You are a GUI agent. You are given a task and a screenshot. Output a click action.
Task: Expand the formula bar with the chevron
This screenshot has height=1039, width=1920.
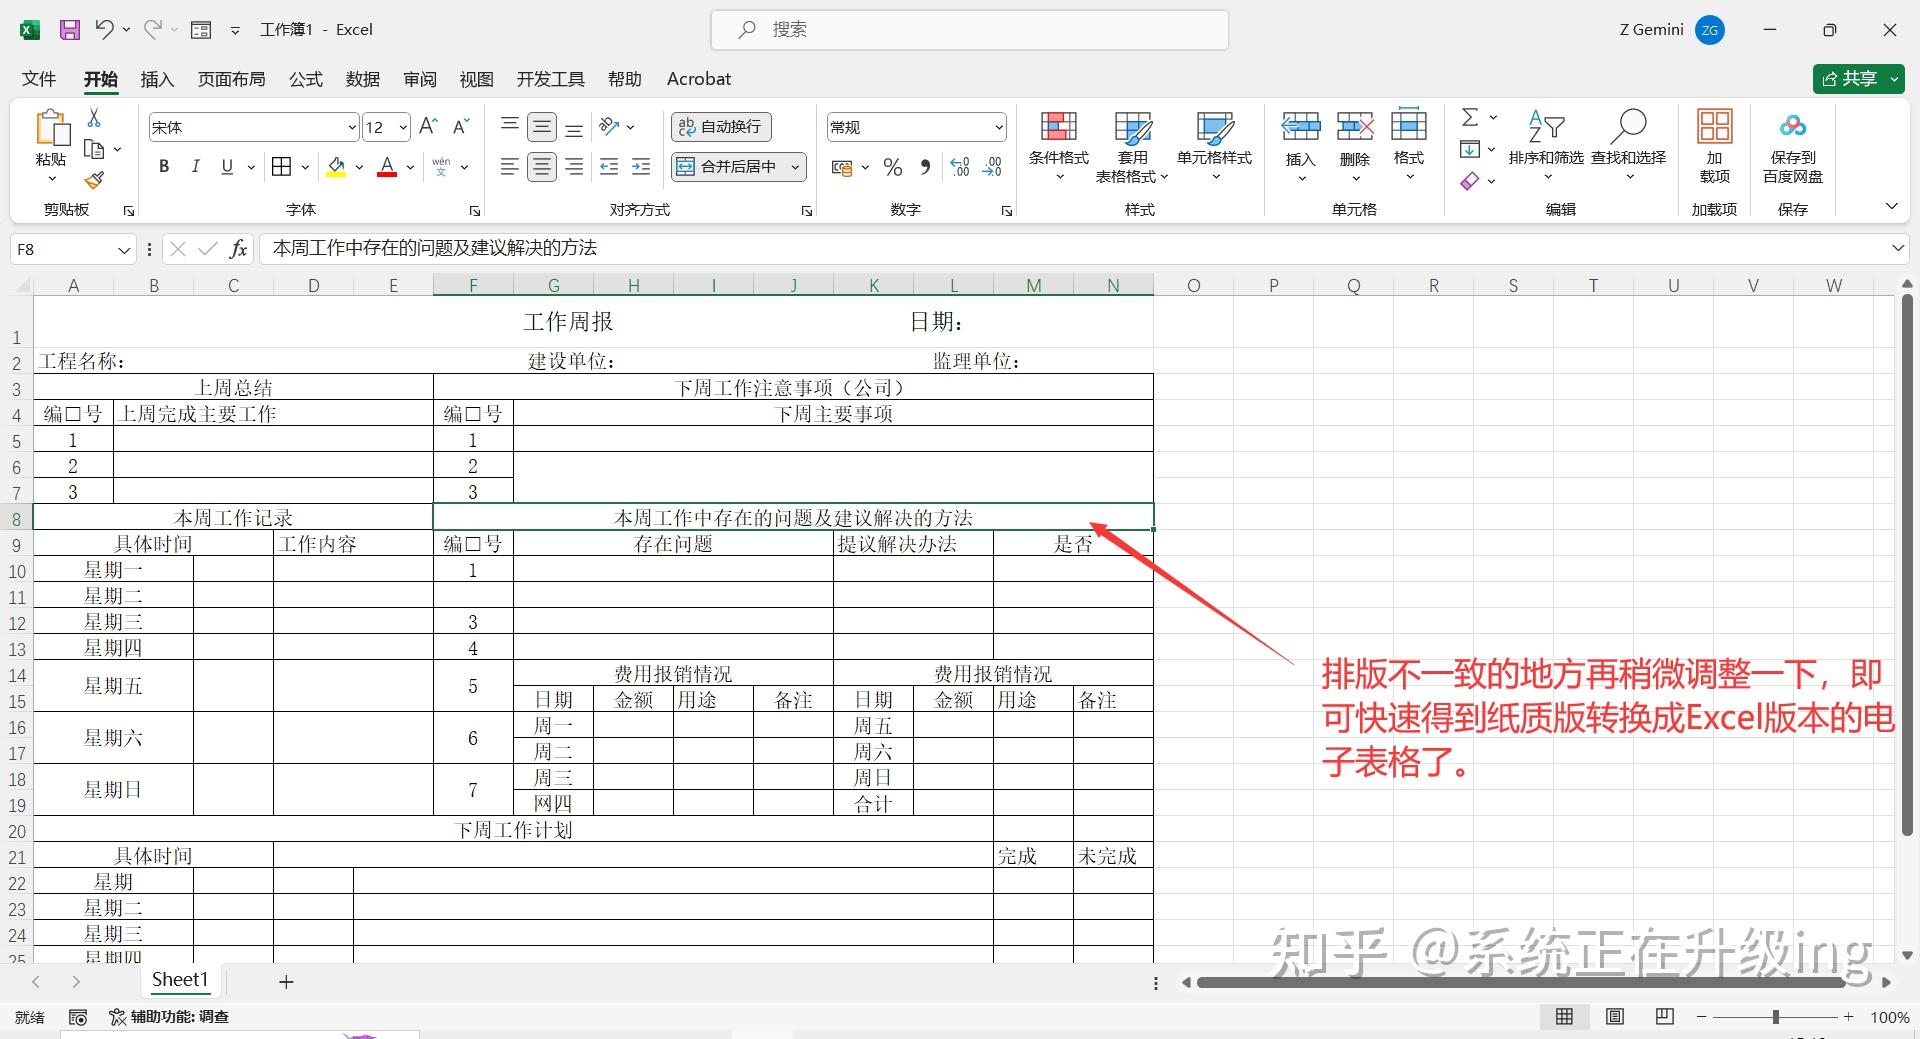(x=1897, y=248)
